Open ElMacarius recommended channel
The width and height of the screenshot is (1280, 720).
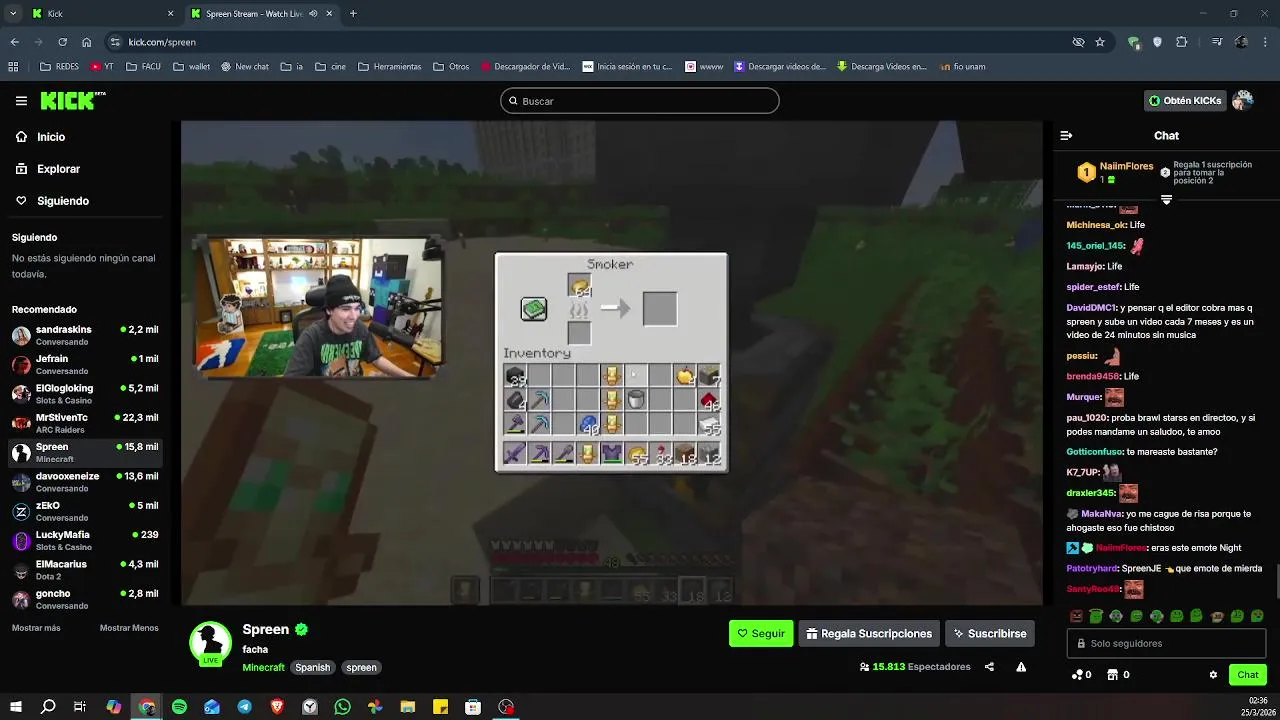[85, 570]
